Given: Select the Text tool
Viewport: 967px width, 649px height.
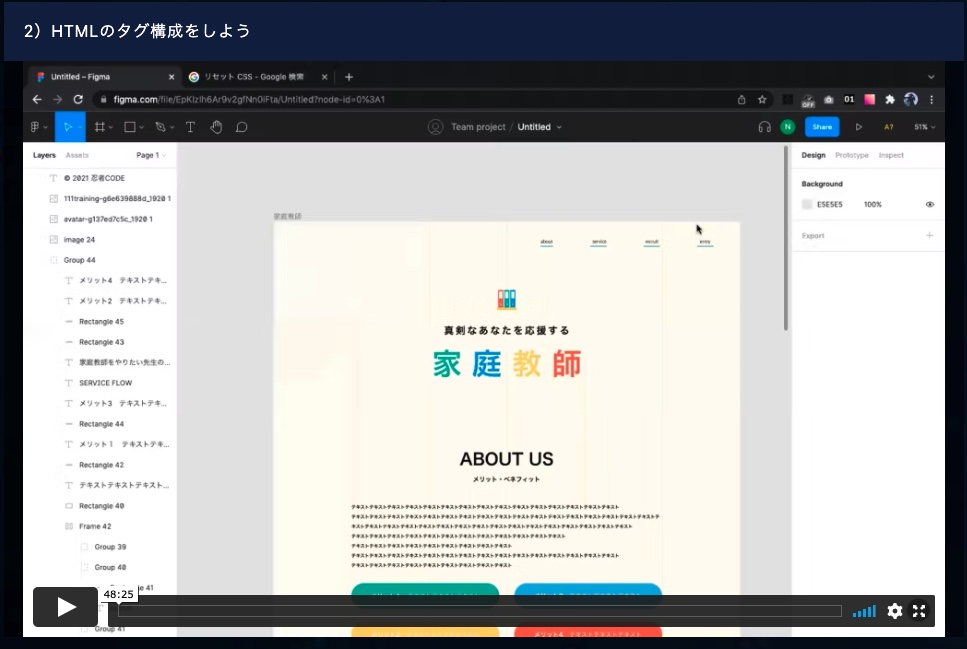Looking at the screenshot, I should pyautogui.click(x=190, y=127).
